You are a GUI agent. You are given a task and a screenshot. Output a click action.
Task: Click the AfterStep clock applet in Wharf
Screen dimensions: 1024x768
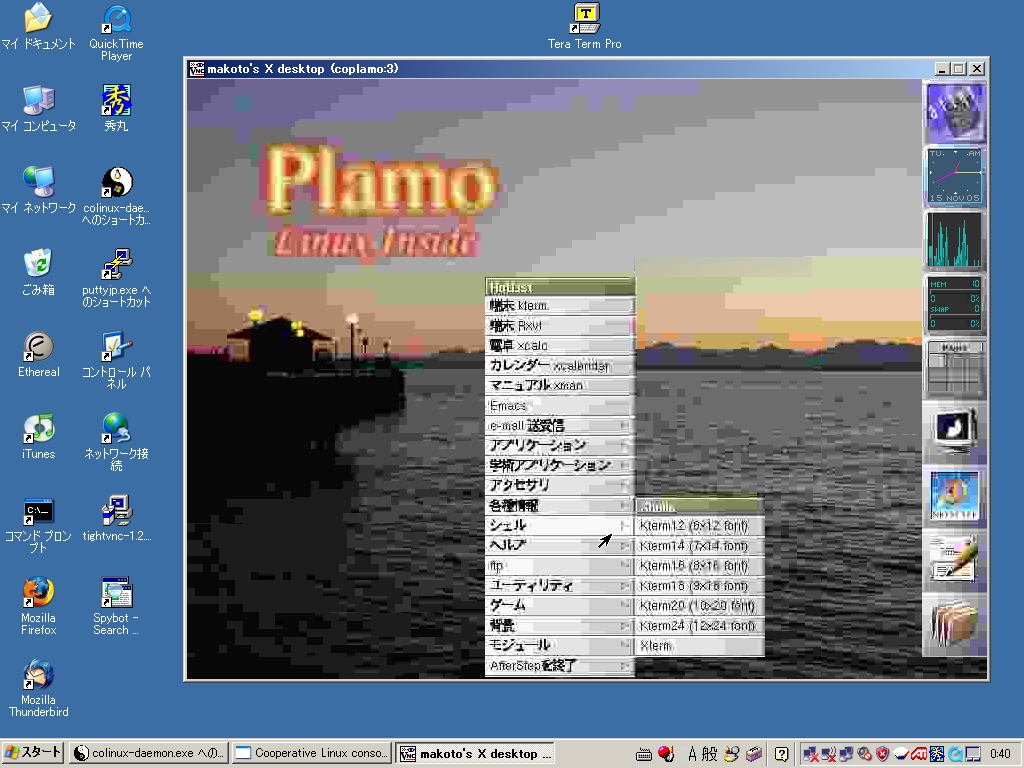point(955,176)
